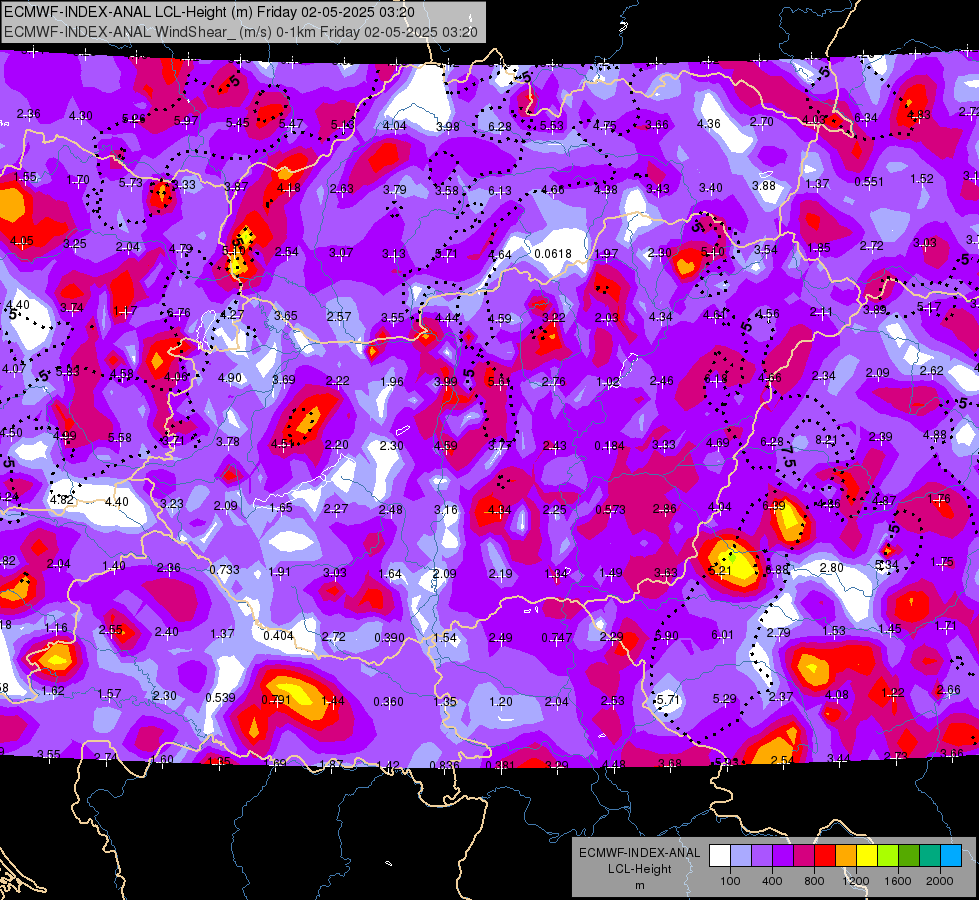Click the WindShear_ 0-1km header line
This screenshot has height=900, width=979.
240,32
